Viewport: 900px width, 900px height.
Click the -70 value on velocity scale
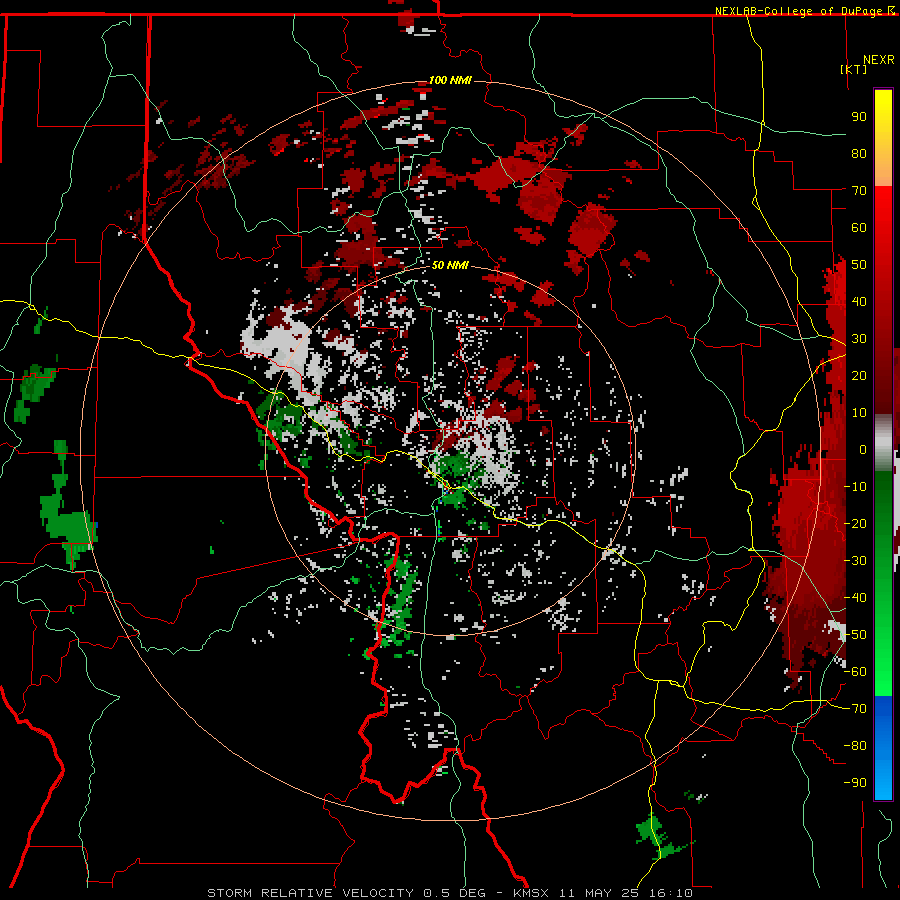[x=855, y=709]
